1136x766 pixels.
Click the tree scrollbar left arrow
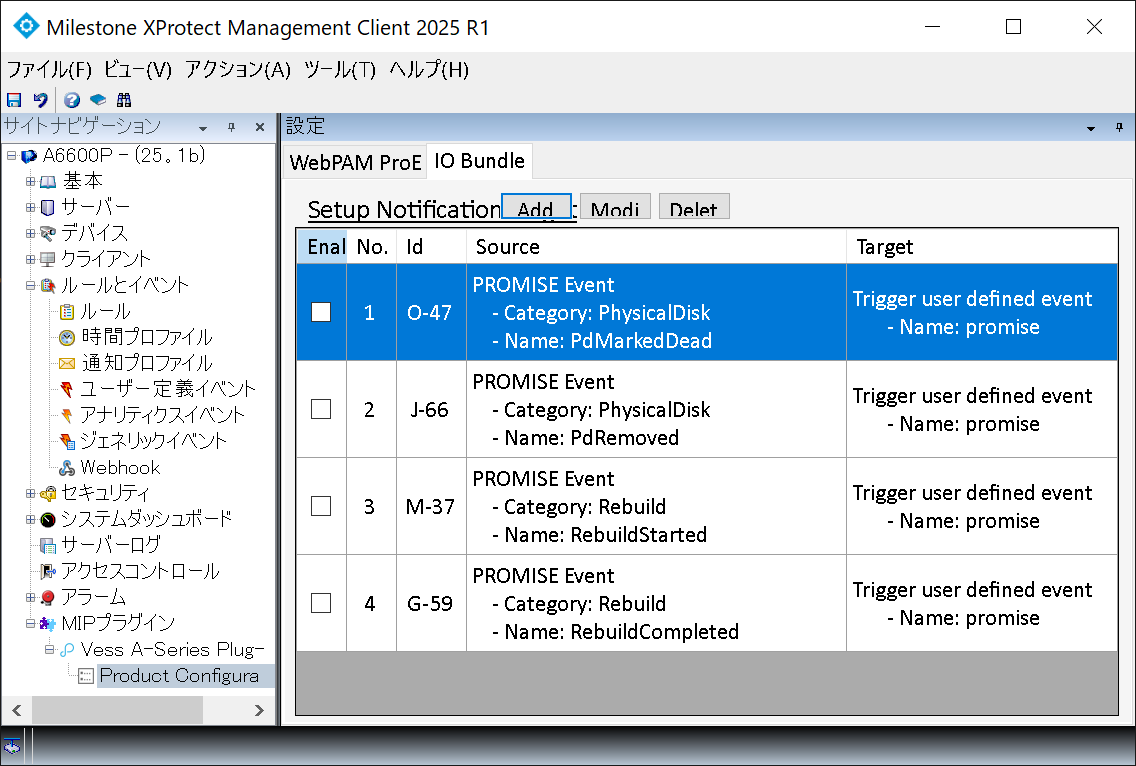tap(17, 710)
